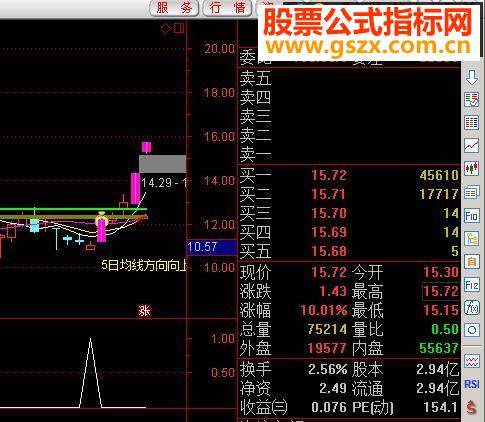
Task: Click the 净资 value 2.49
Action: 333,388
